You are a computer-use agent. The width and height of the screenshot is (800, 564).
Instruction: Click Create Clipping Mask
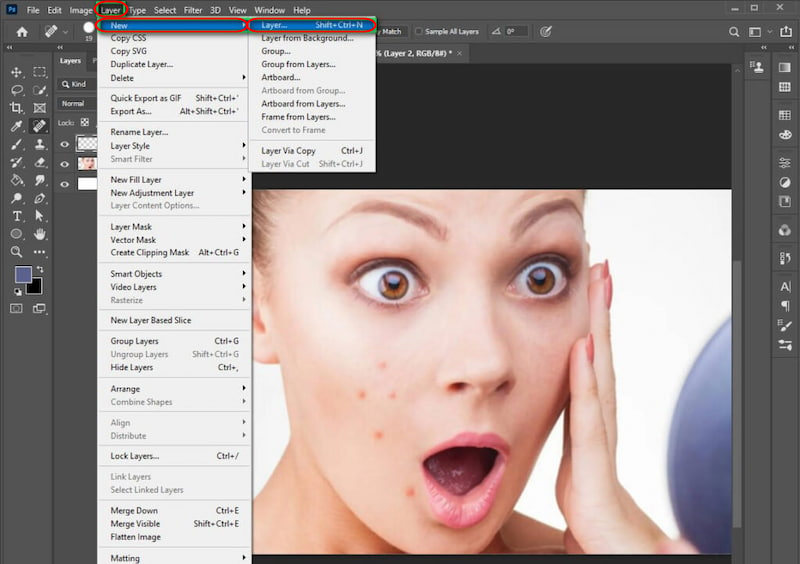174,253
